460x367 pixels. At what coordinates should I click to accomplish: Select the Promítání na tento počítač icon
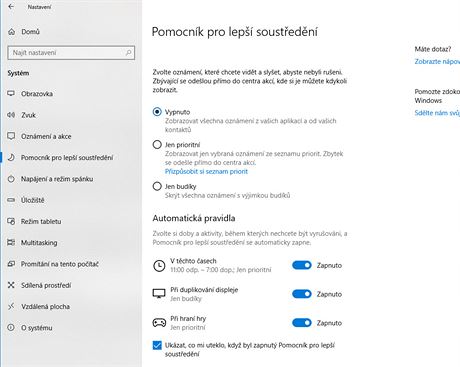point(11,264)
